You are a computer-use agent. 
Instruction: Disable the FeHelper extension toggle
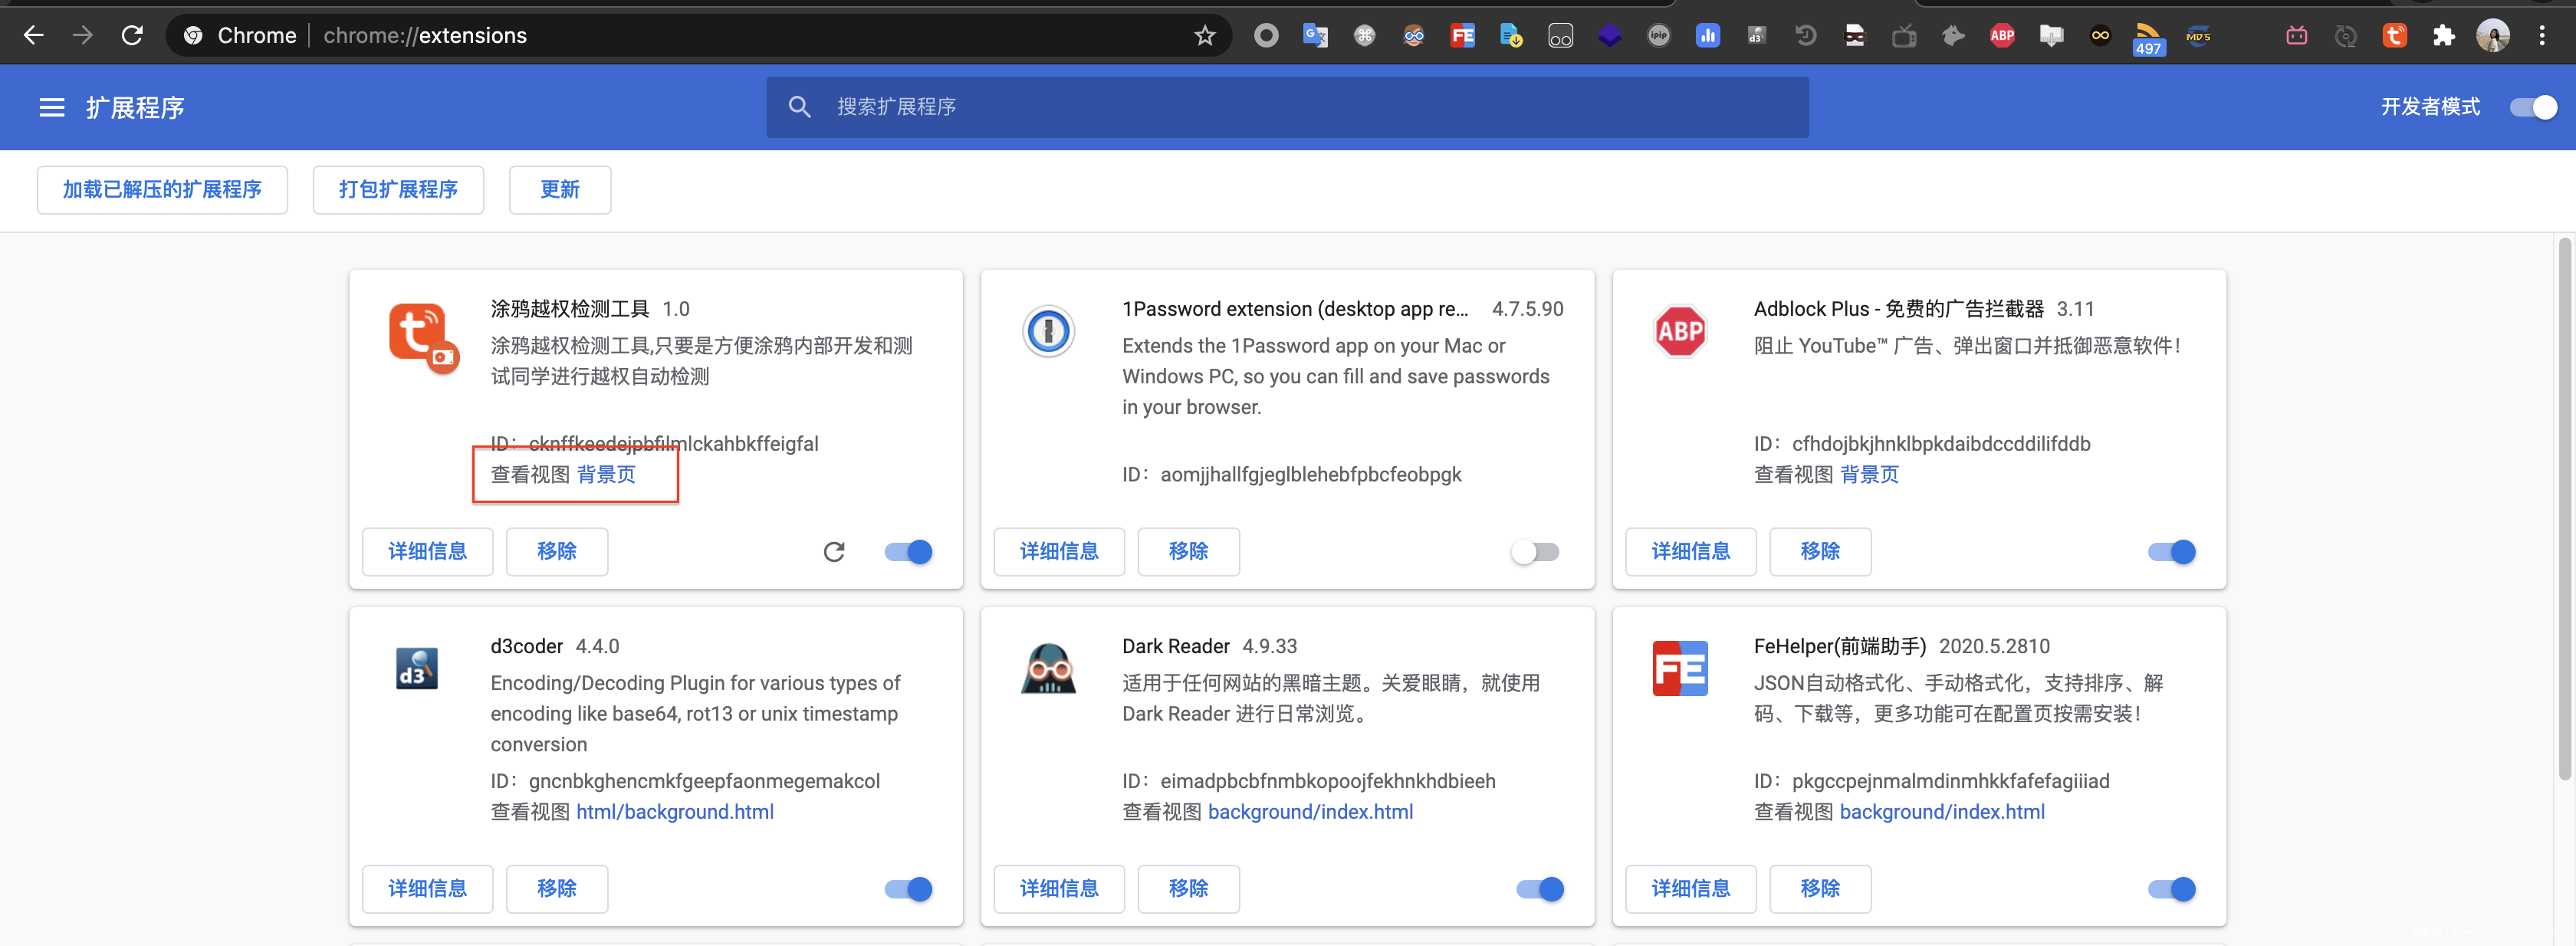(x=2171, y=889)
